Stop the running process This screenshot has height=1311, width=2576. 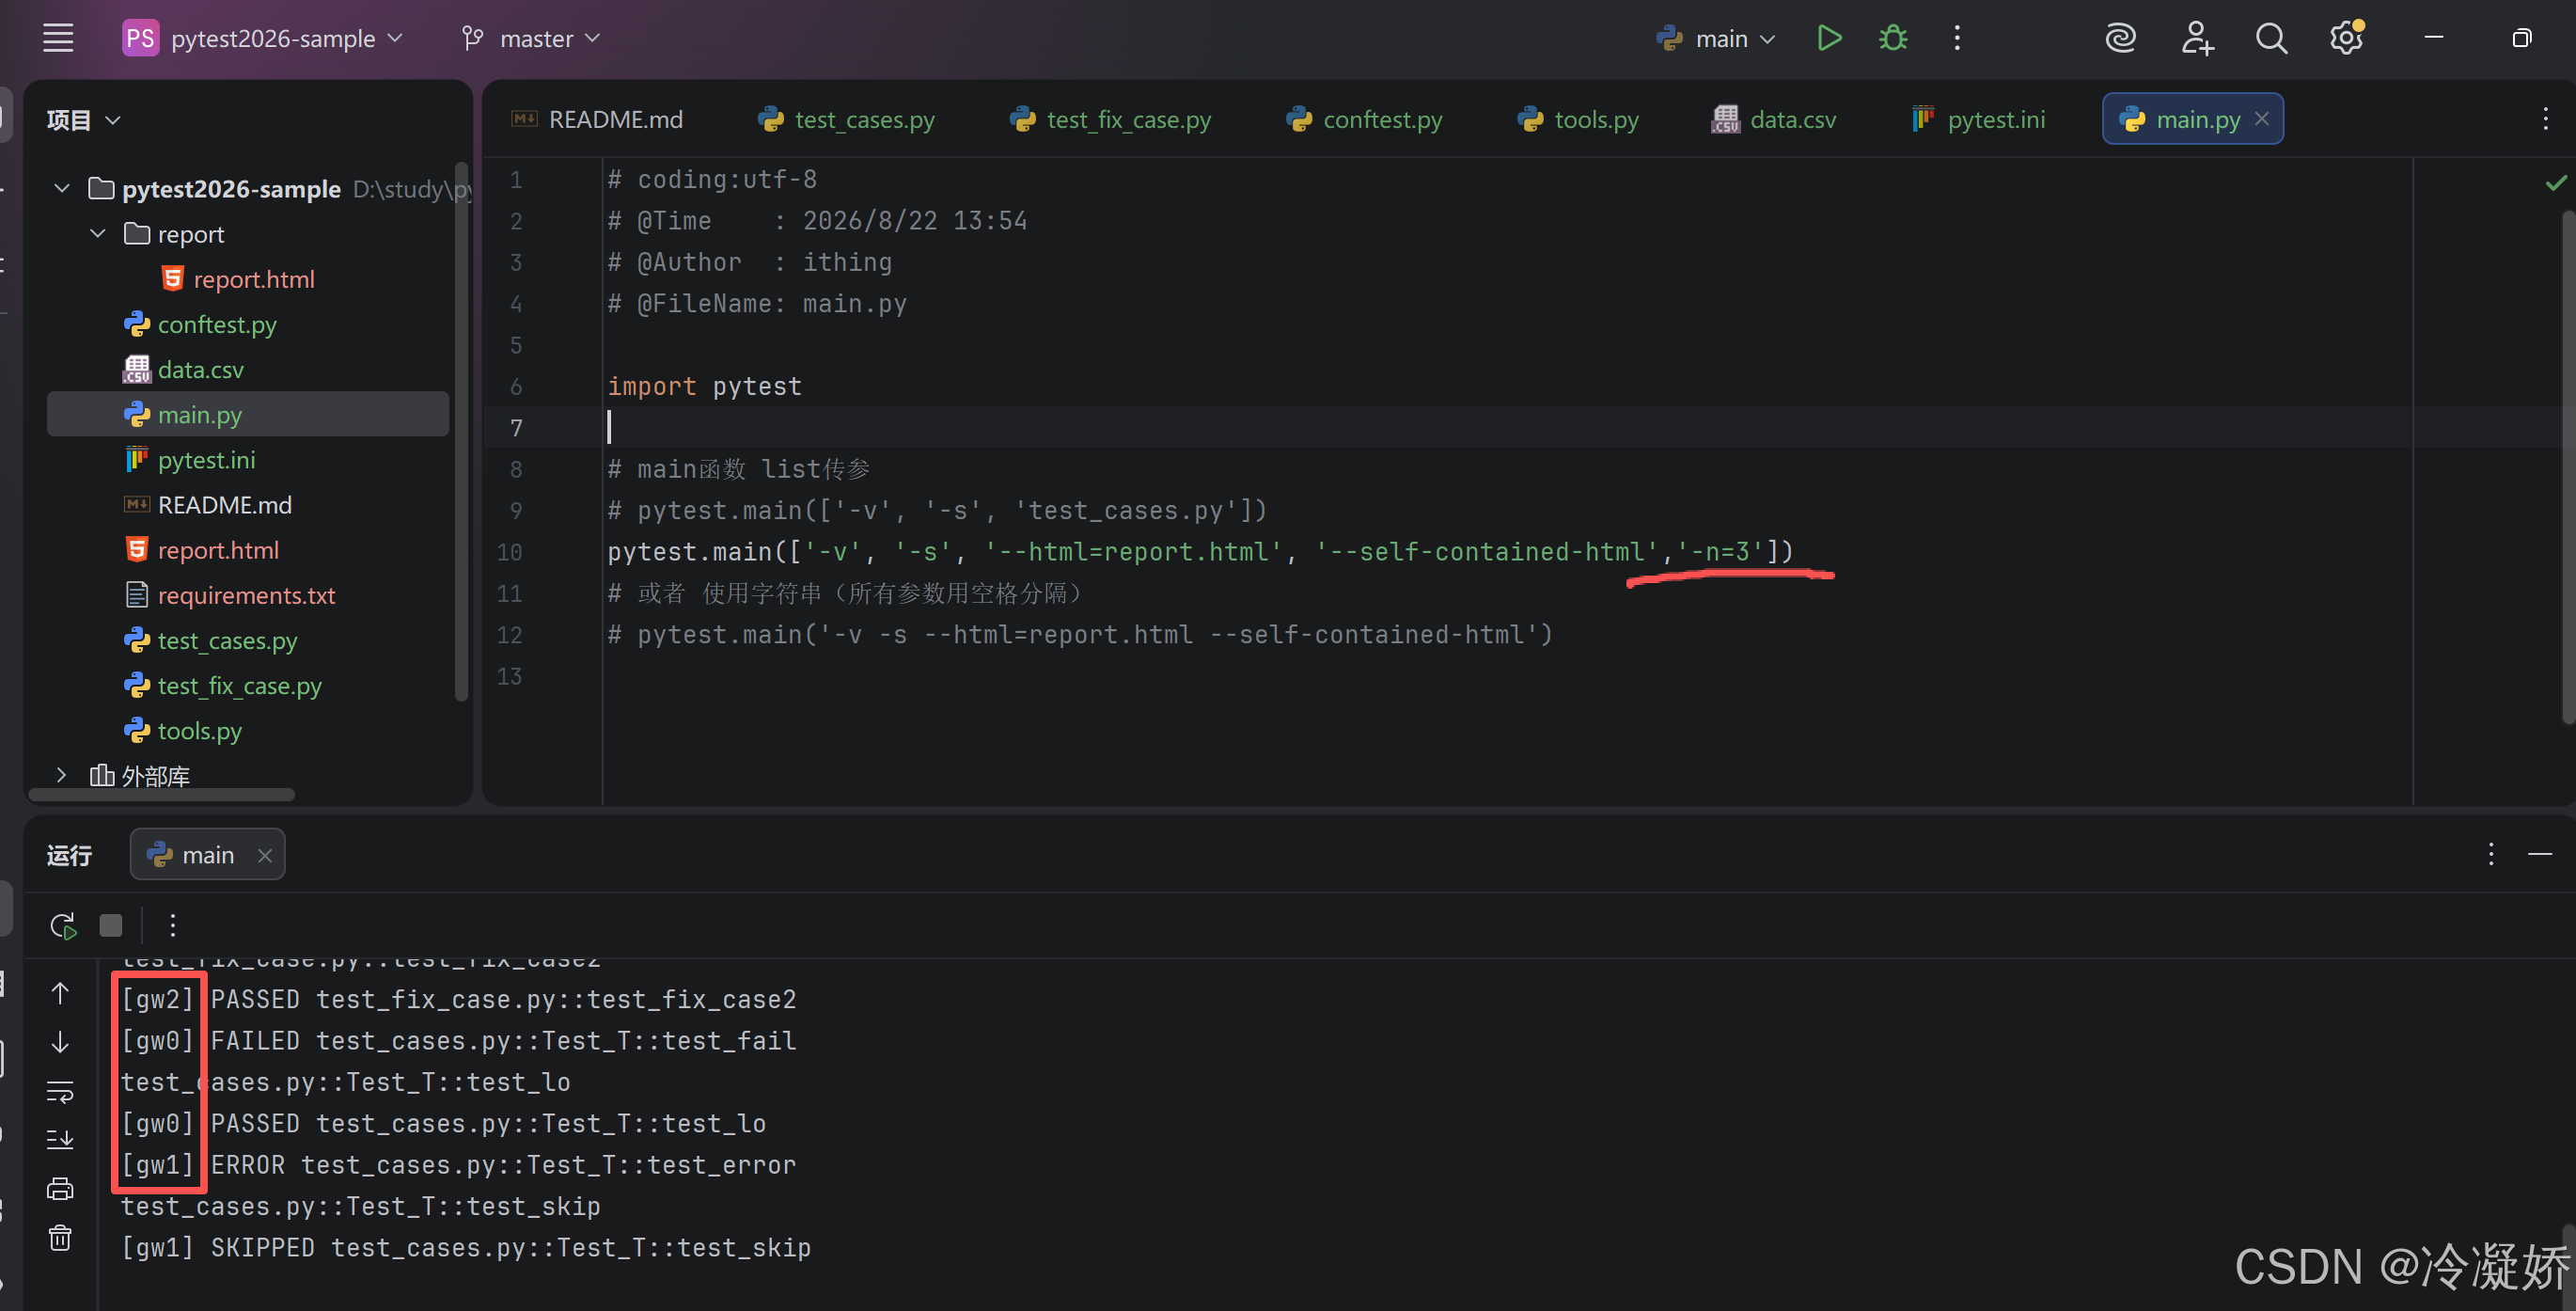click(111, 925)
